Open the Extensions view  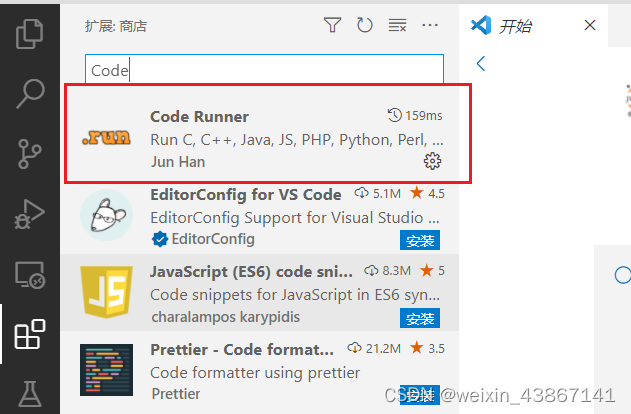[30, 334]
